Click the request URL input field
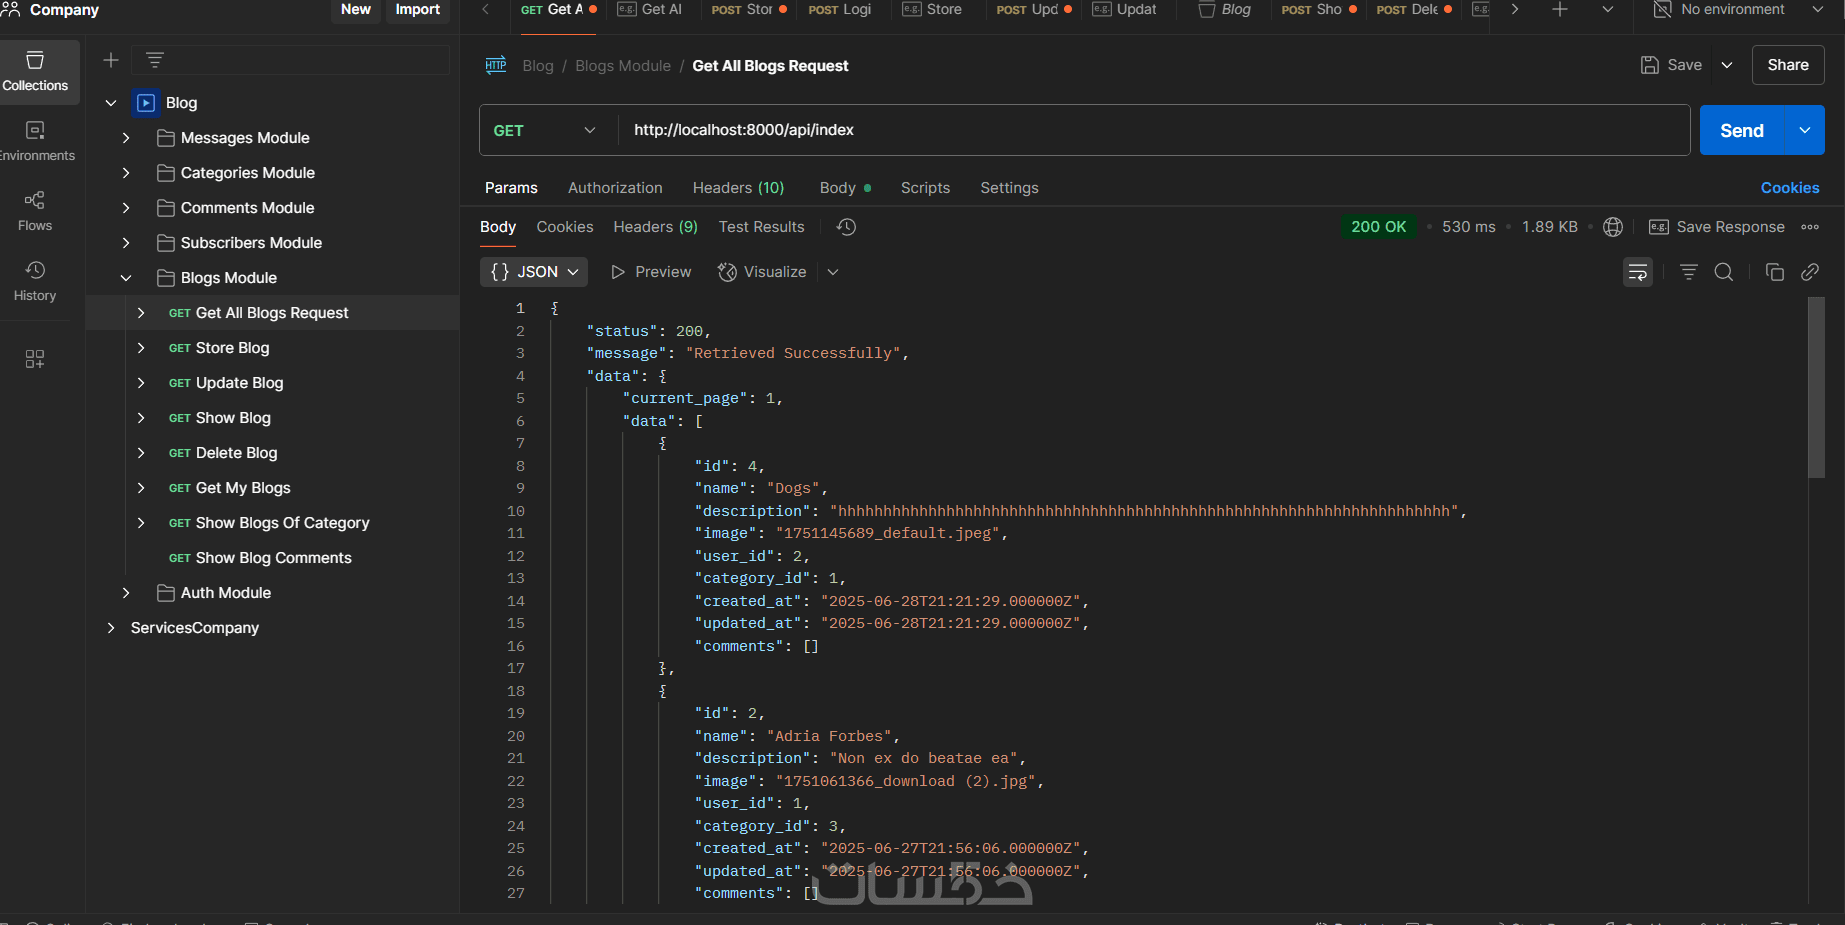The image size is (1845, 925). 1150,130
